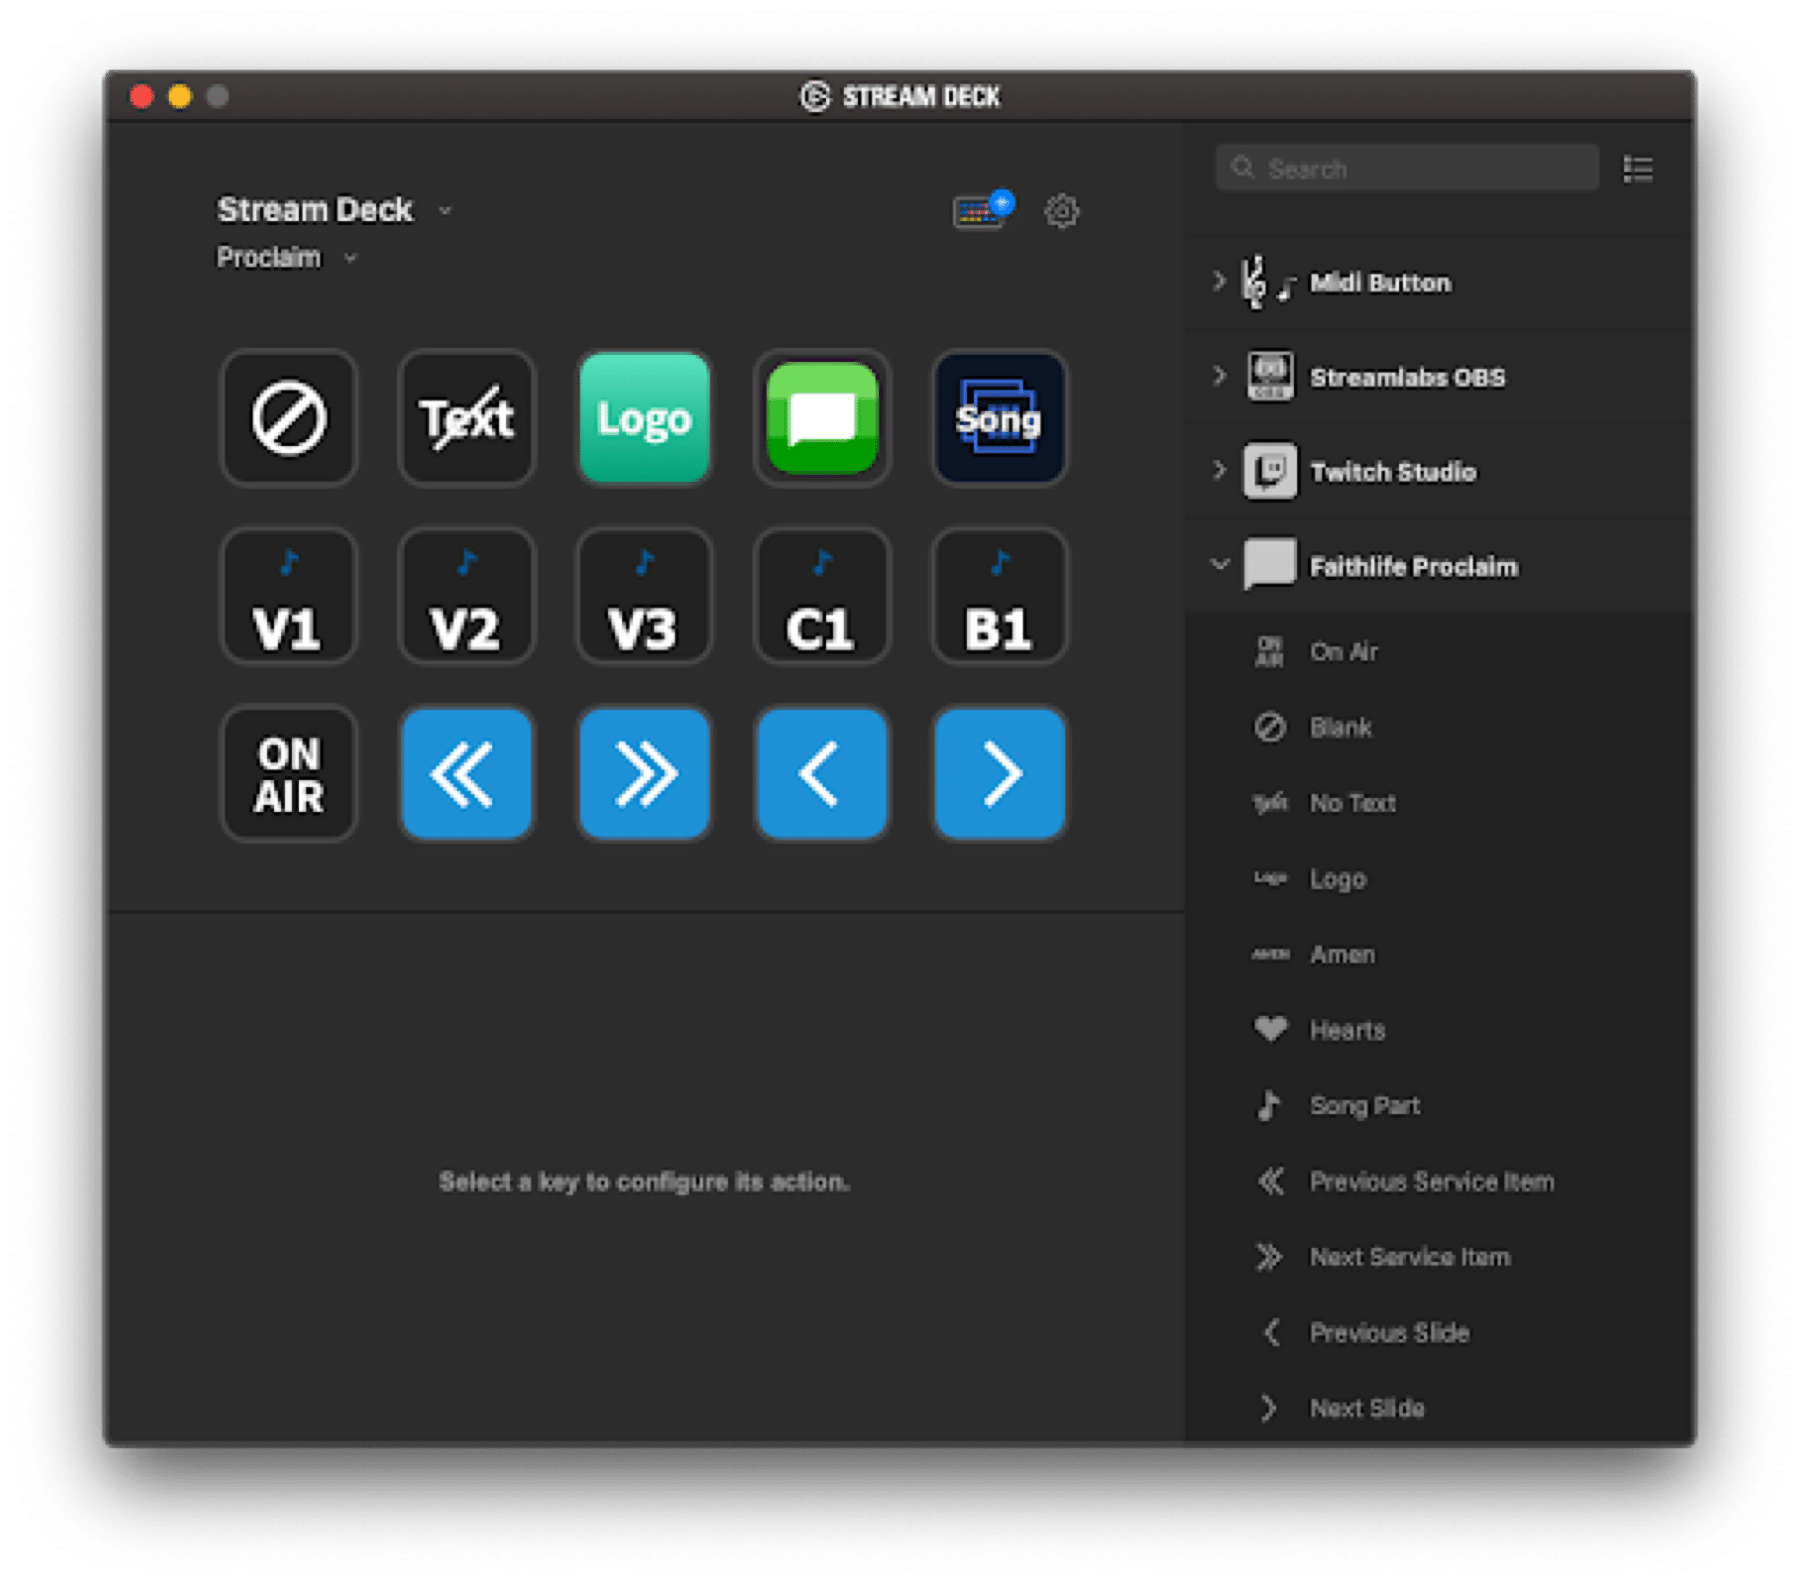Click the actions Search field
Viewport: 1800px width, 1585px height.
coord(1407,168)
